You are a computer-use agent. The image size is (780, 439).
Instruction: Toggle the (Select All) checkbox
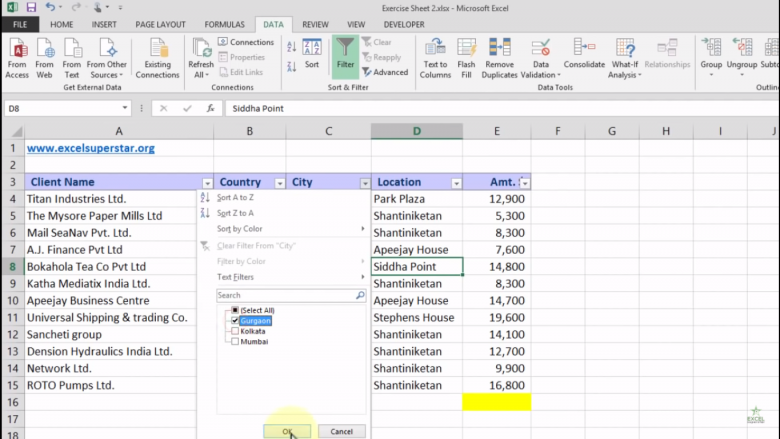(x=235, y=310)
